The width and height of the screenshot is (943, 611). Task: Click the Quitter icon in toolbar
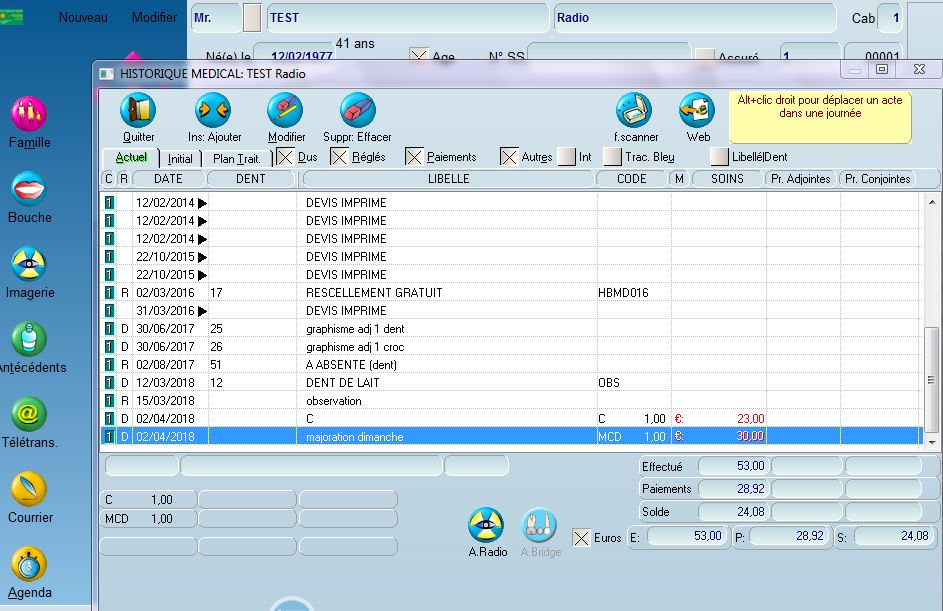(x=138, y=110)
